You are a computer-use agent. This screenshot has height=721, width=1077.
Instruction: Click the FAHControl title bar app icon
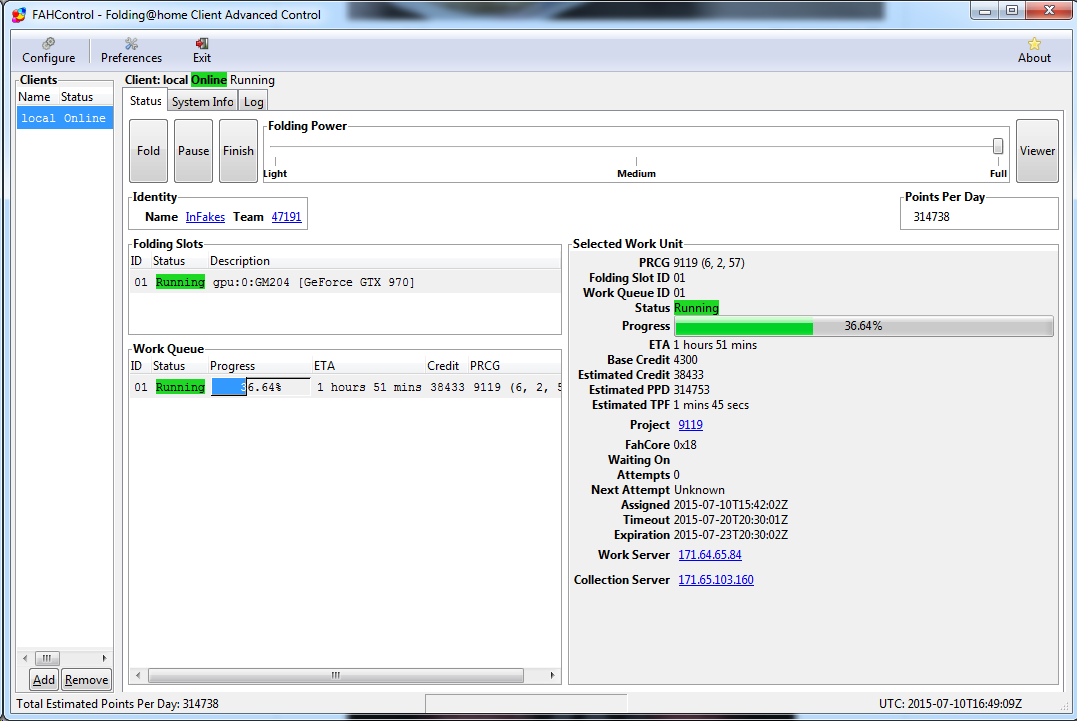pos(19,14)
